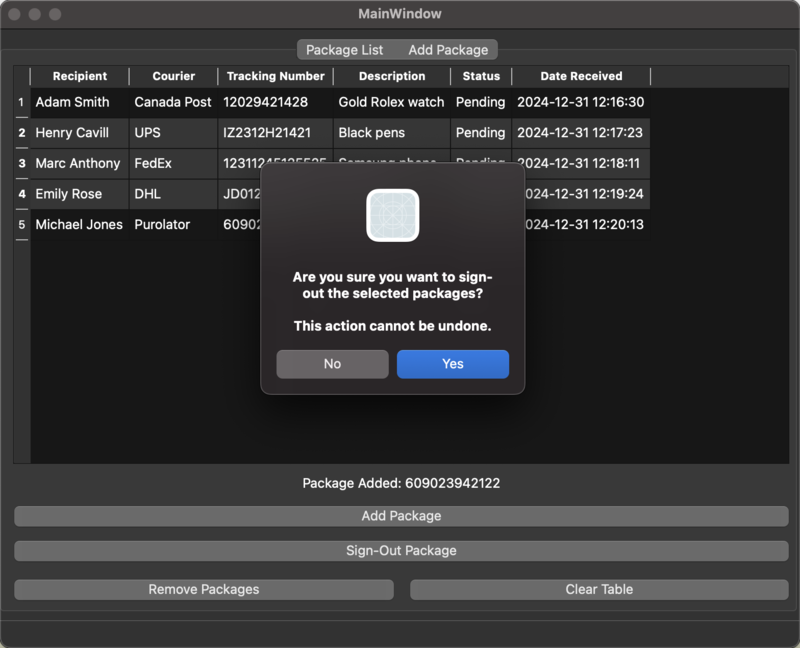
Task: Select Henry Cavill's UPS courier cell
Action: point(173,133)
